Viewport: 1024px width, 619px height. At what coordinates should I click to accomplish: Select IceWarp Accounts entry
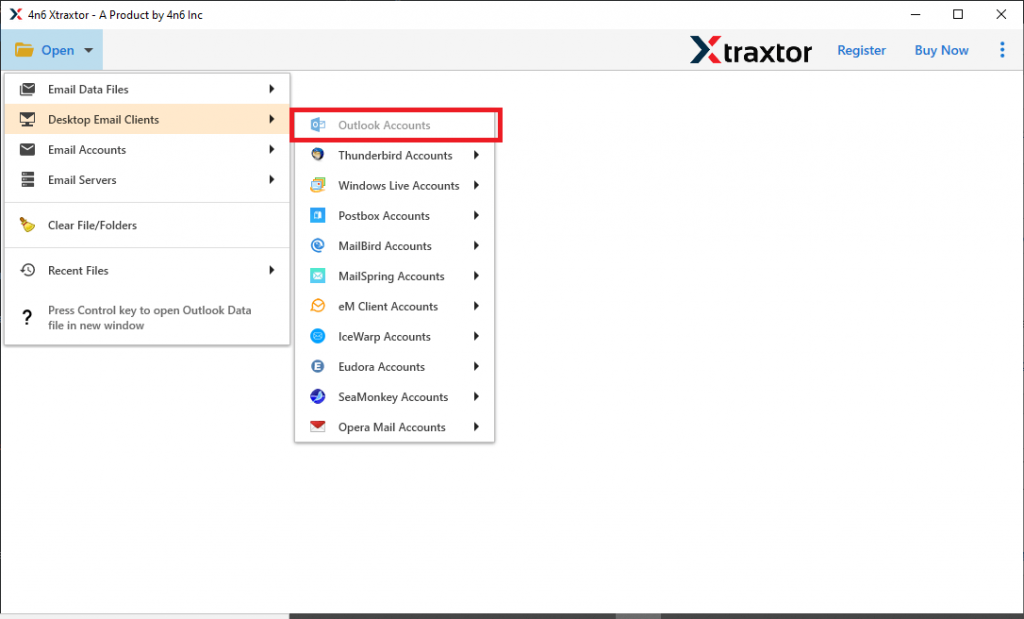click(394, 336)
